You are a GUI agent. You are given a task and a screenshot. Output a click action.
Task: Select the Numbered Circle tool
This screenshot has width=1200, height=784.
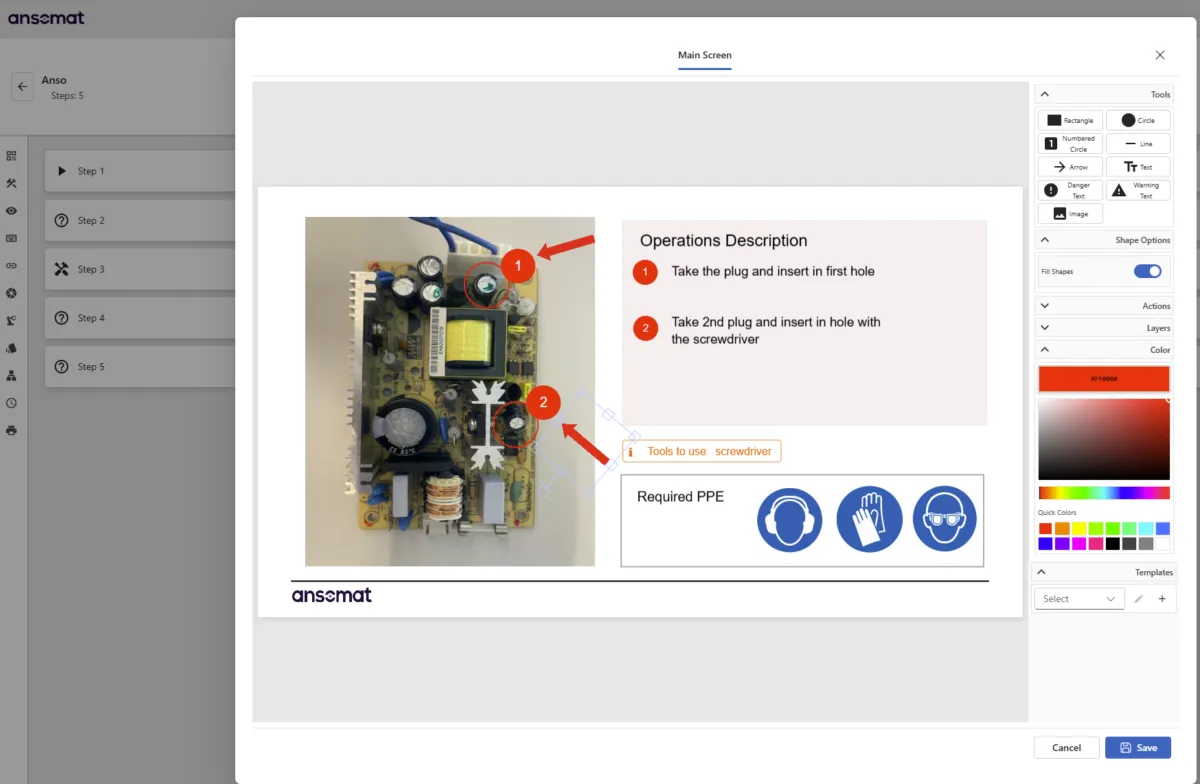pyautogui.click(x=1070, y=143)
